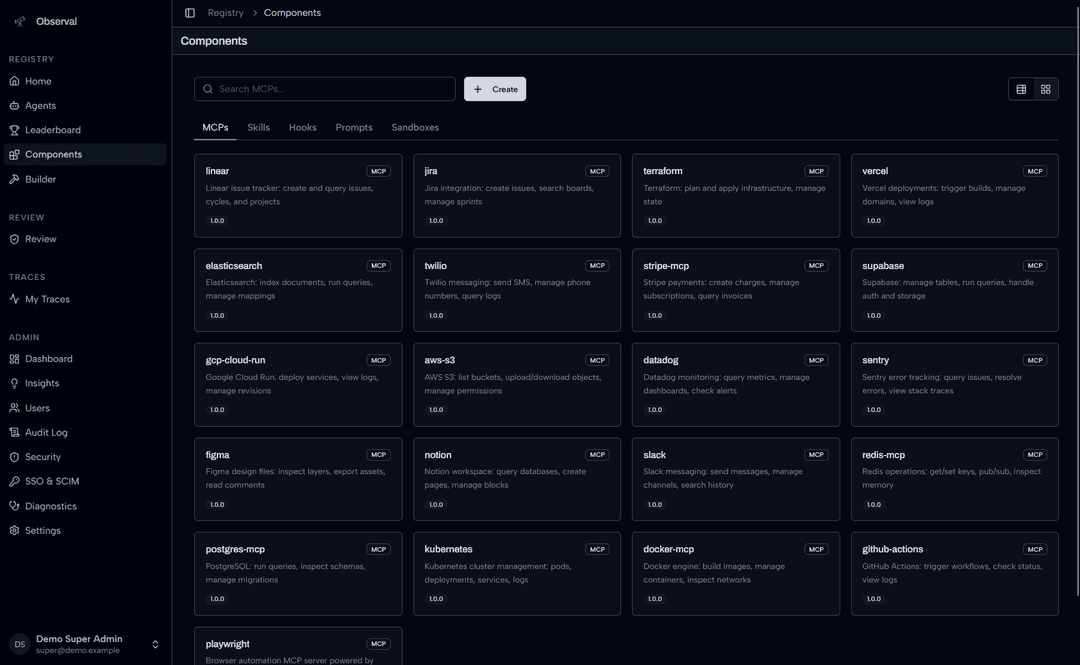
Task: Click the Diagnostics stethoscope icon
Action: pos(14,506)
